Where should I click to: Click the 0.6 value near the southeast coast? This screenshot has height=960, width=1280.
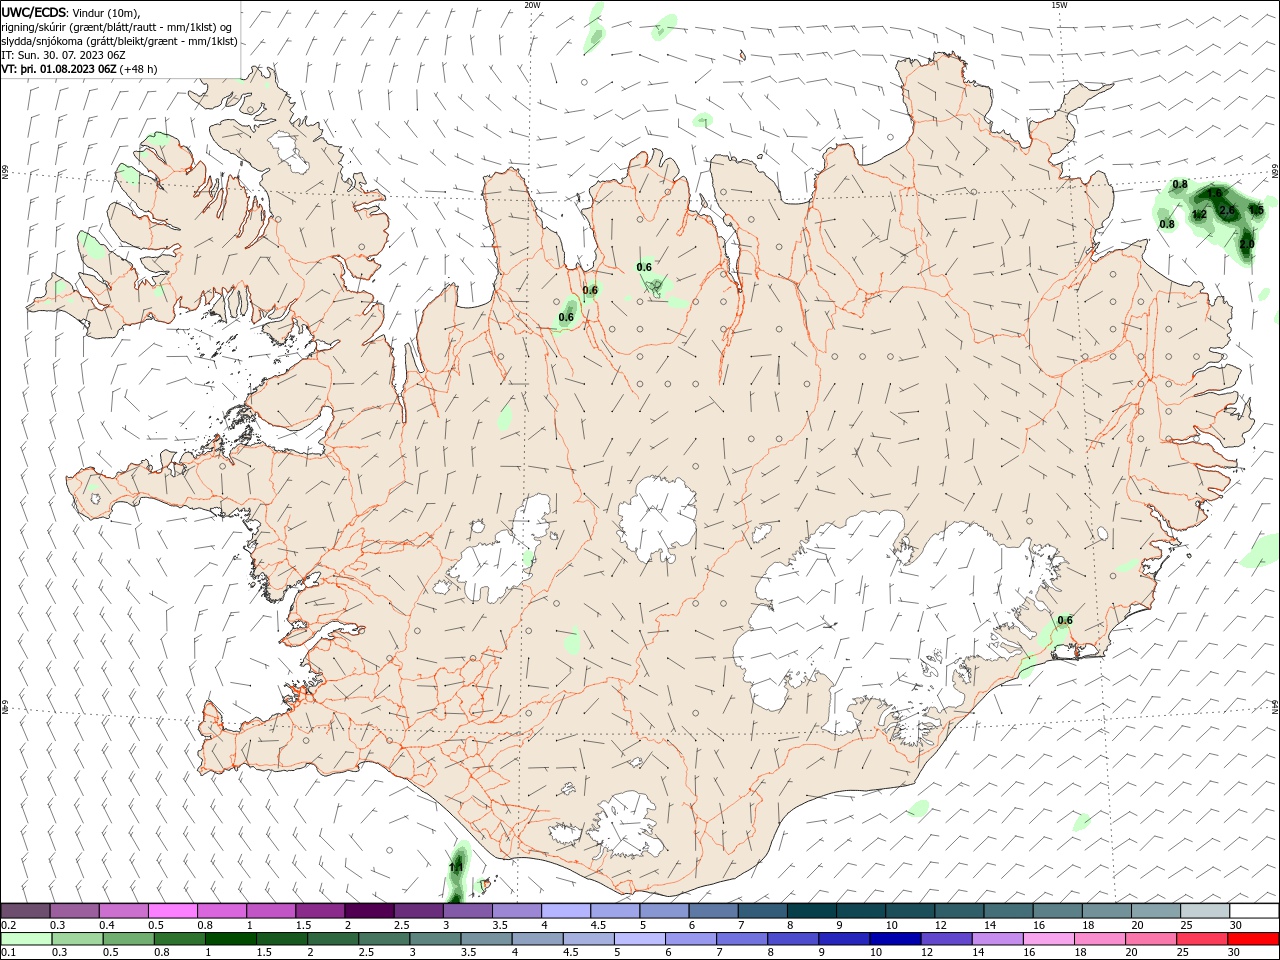click(x=1065, y=620)
